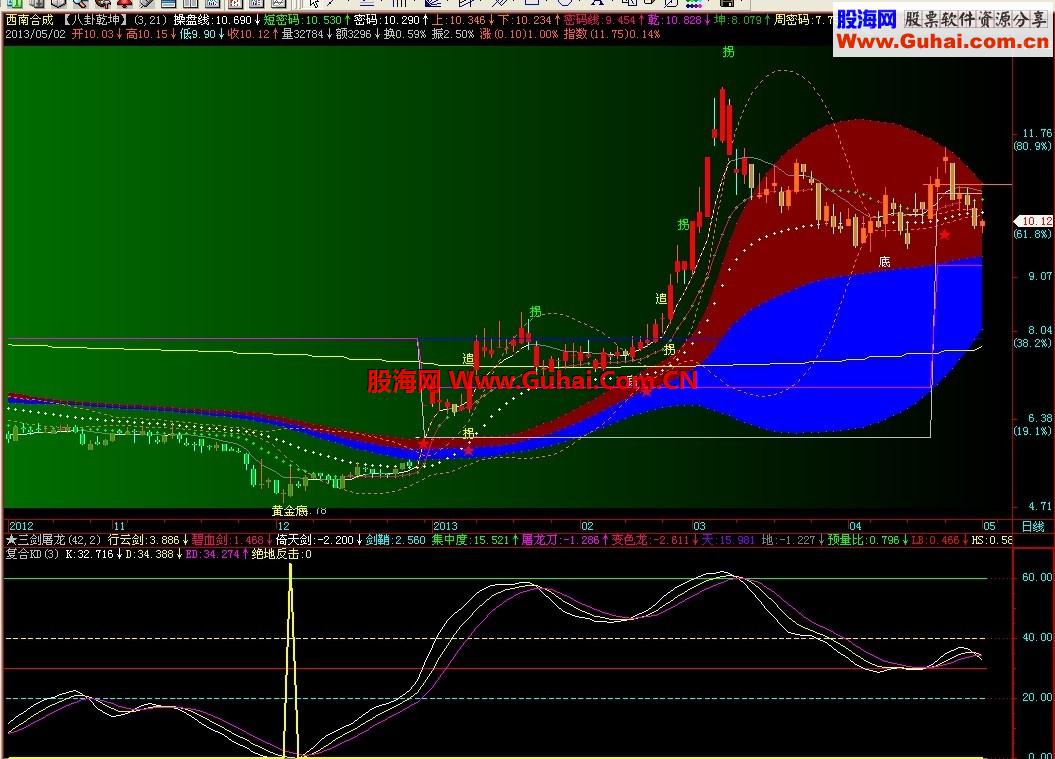Select the 碧血剑:1.468 value
This screenshot has width=1055, height=759.
(x=227, y=540)
